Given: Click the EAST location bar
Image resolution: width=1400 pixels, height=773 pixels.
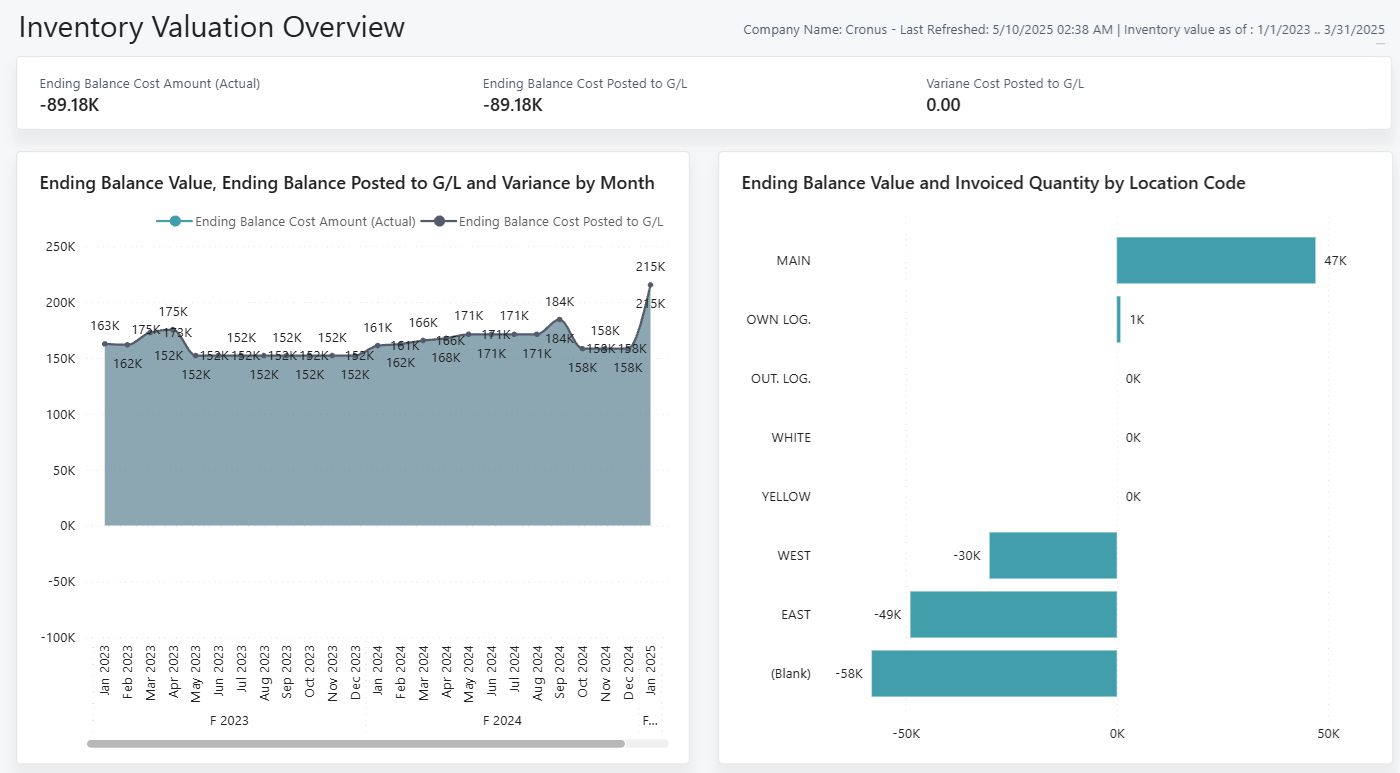Looking at the screenshot, I should point(1012,614).
